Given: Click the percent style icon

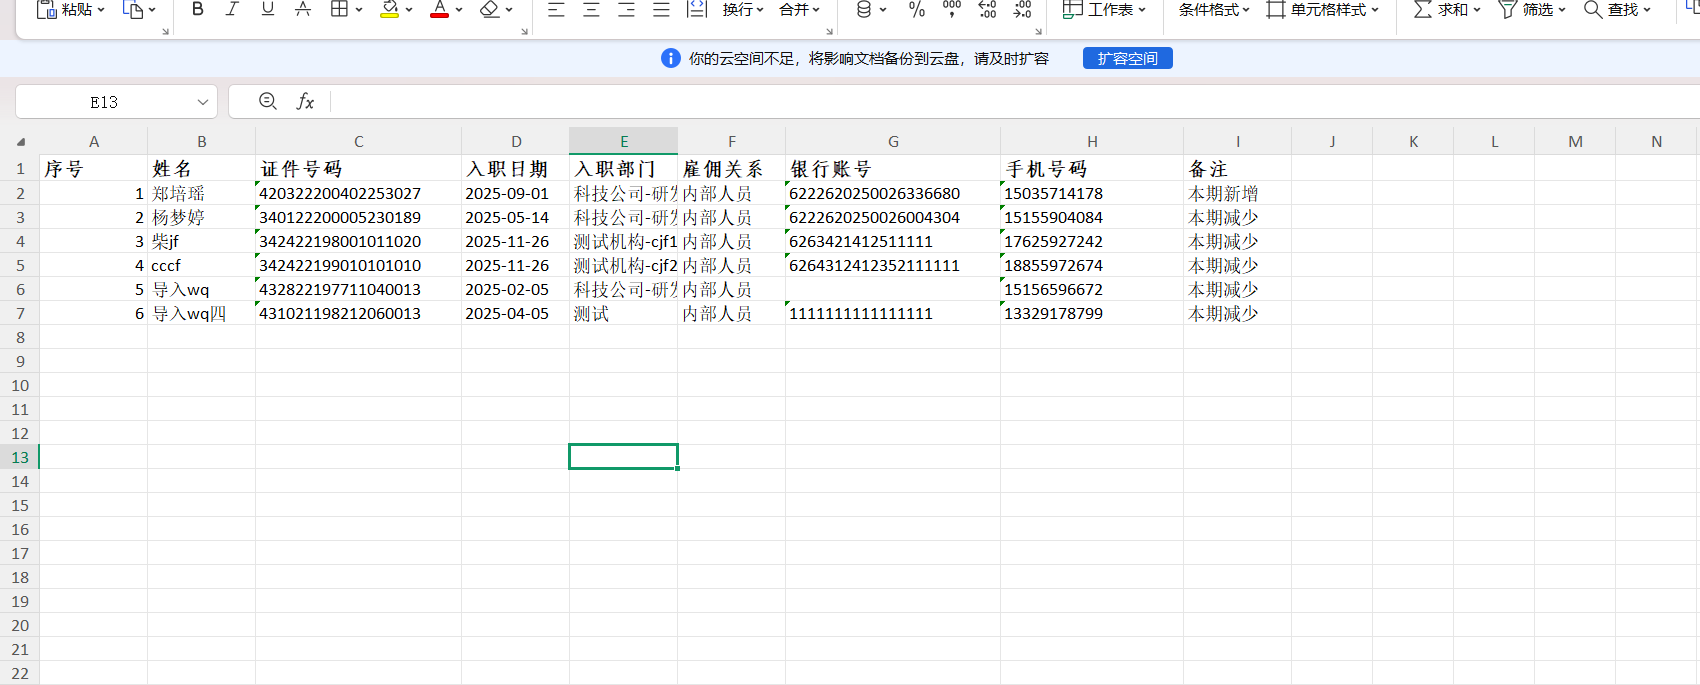Looking at the screenshot, I should [916, 9].
